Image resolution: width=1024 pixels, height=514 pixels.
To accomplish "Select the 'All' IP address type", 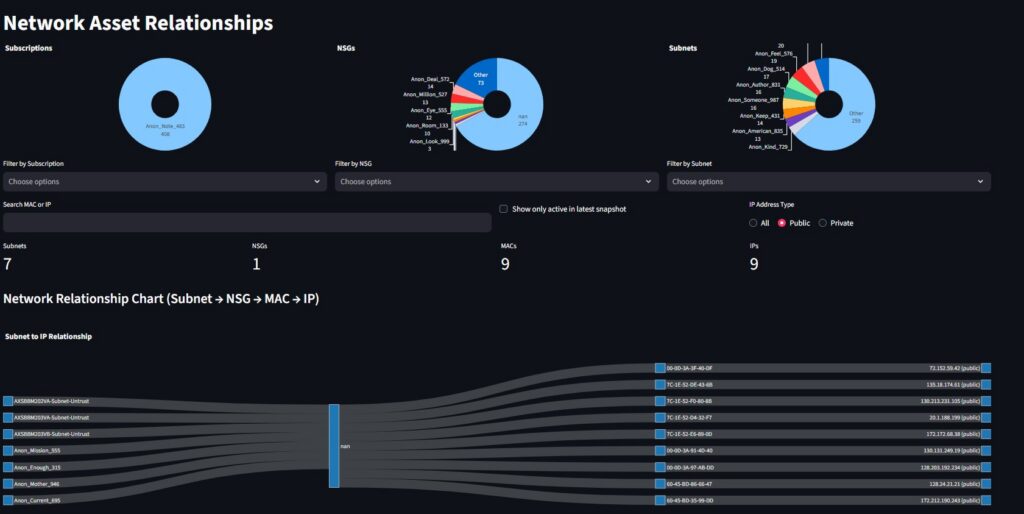I will point(753,223).
